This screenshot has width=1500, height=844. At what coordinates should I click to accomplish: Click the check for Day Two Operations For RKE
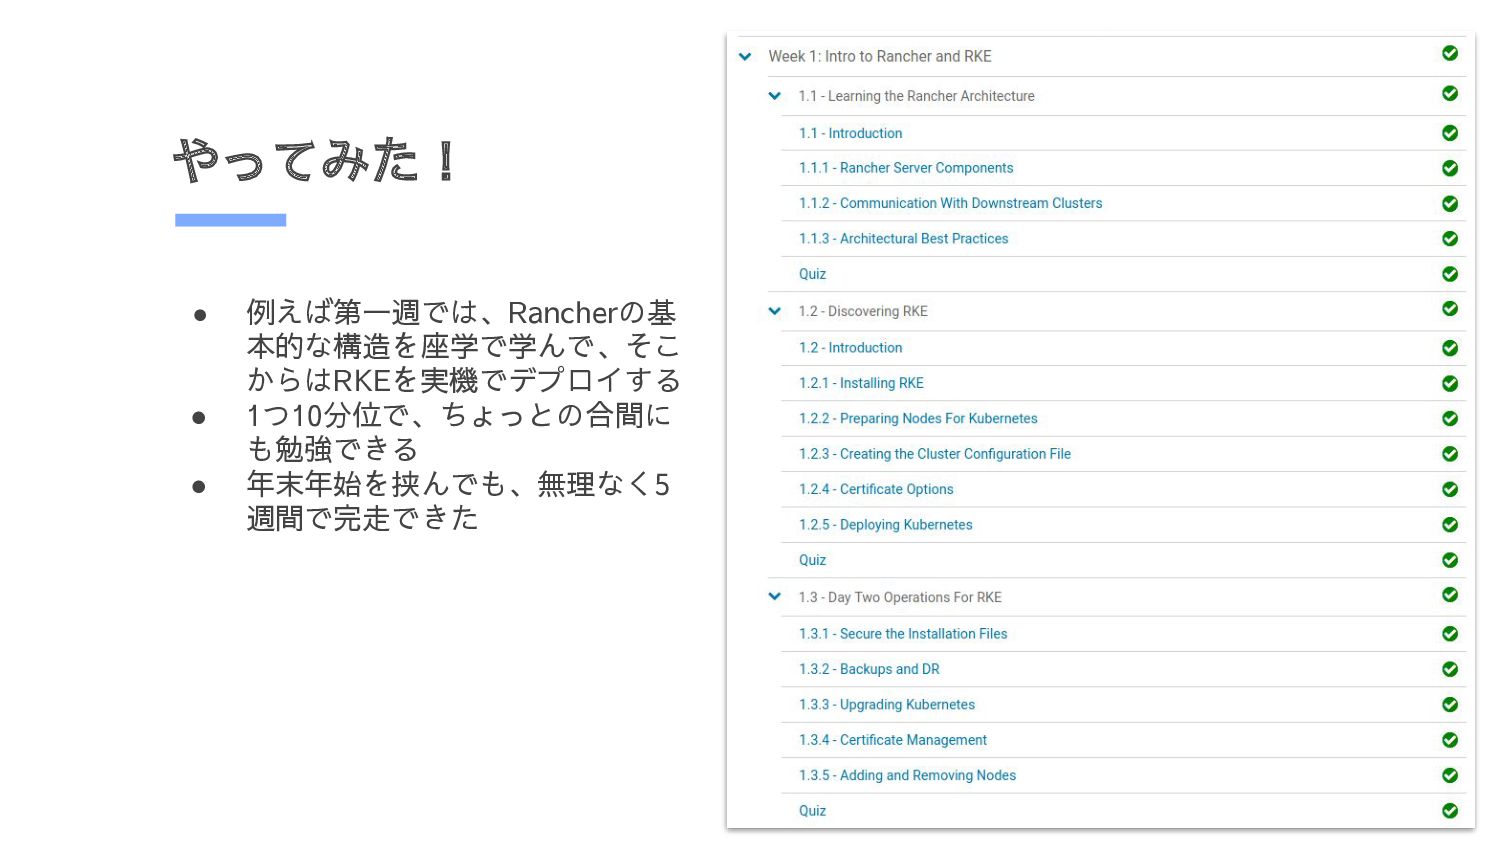pos(1450,595)
